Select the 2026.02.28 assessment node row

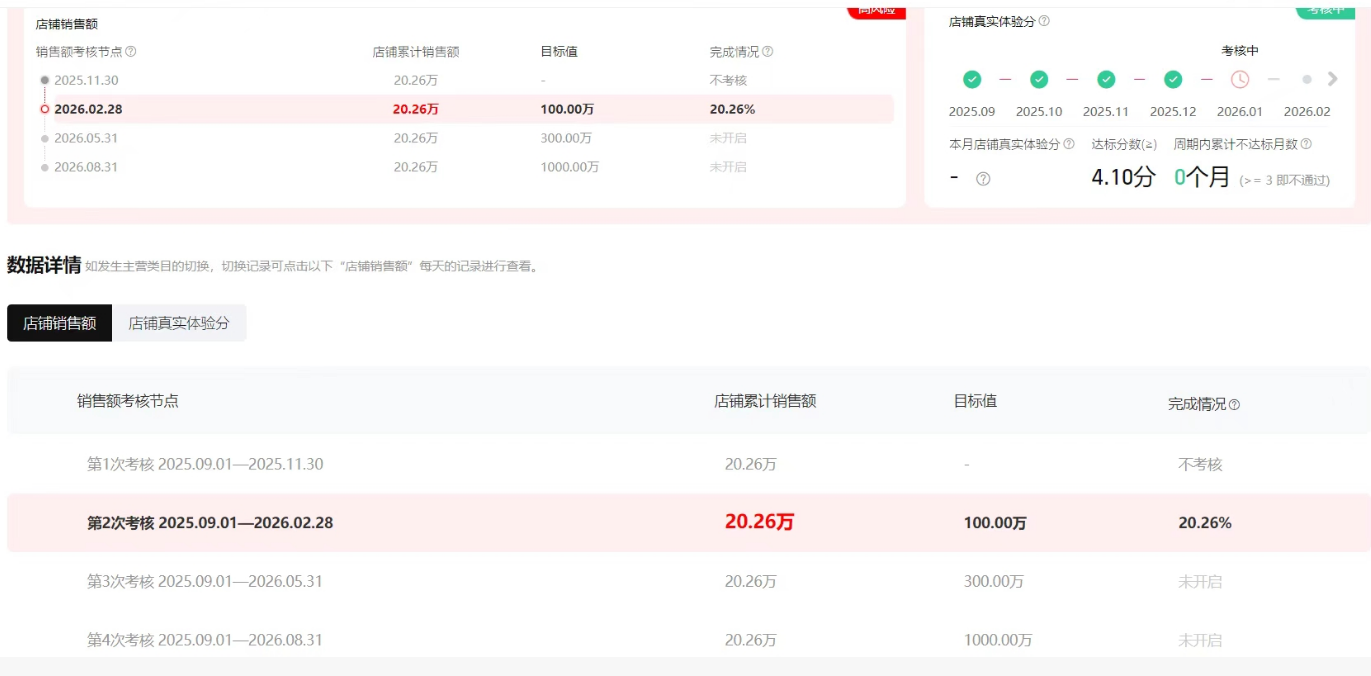click(x=88, y=109)
